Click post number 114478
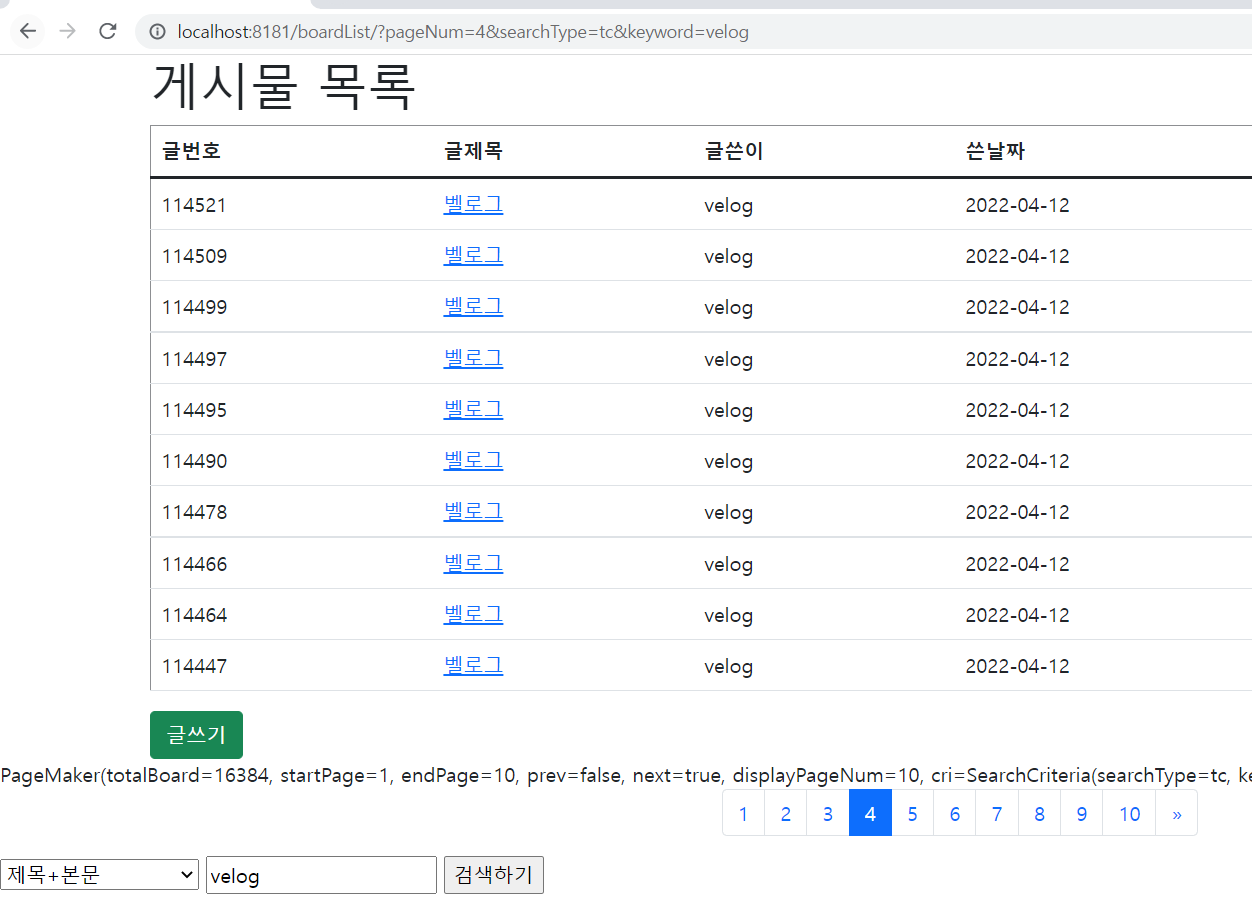Image resolution: width=1252 pixels, height=914 pixels. coord(194,513)
